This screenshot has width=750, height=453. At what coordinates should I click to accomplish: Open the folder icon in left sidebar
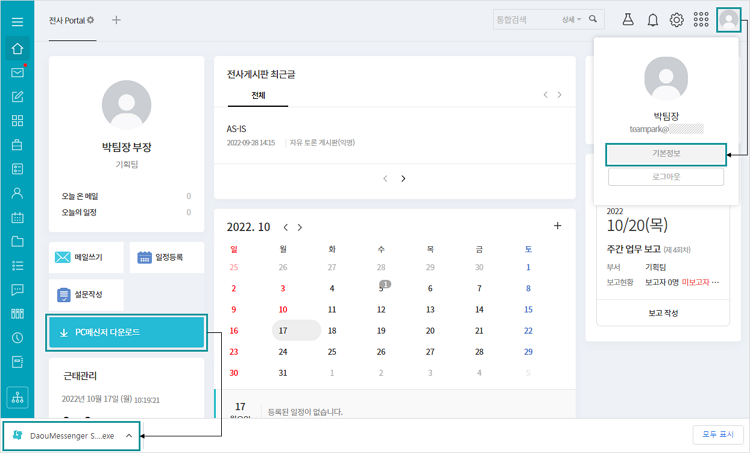click(17, 241)
